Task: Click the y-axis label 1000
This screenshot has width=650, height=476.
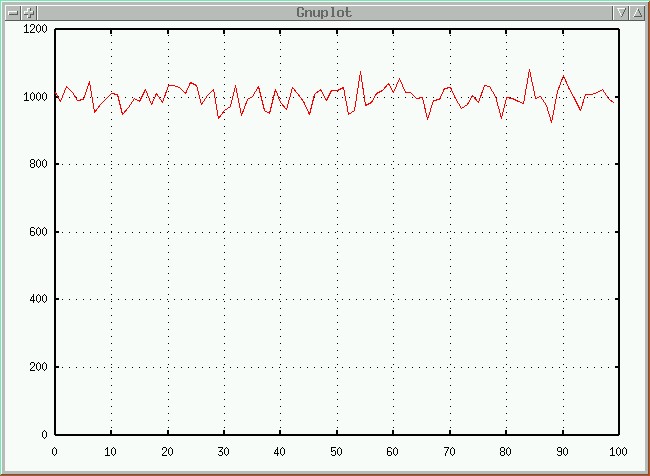Action: click(x=35, y=97)
